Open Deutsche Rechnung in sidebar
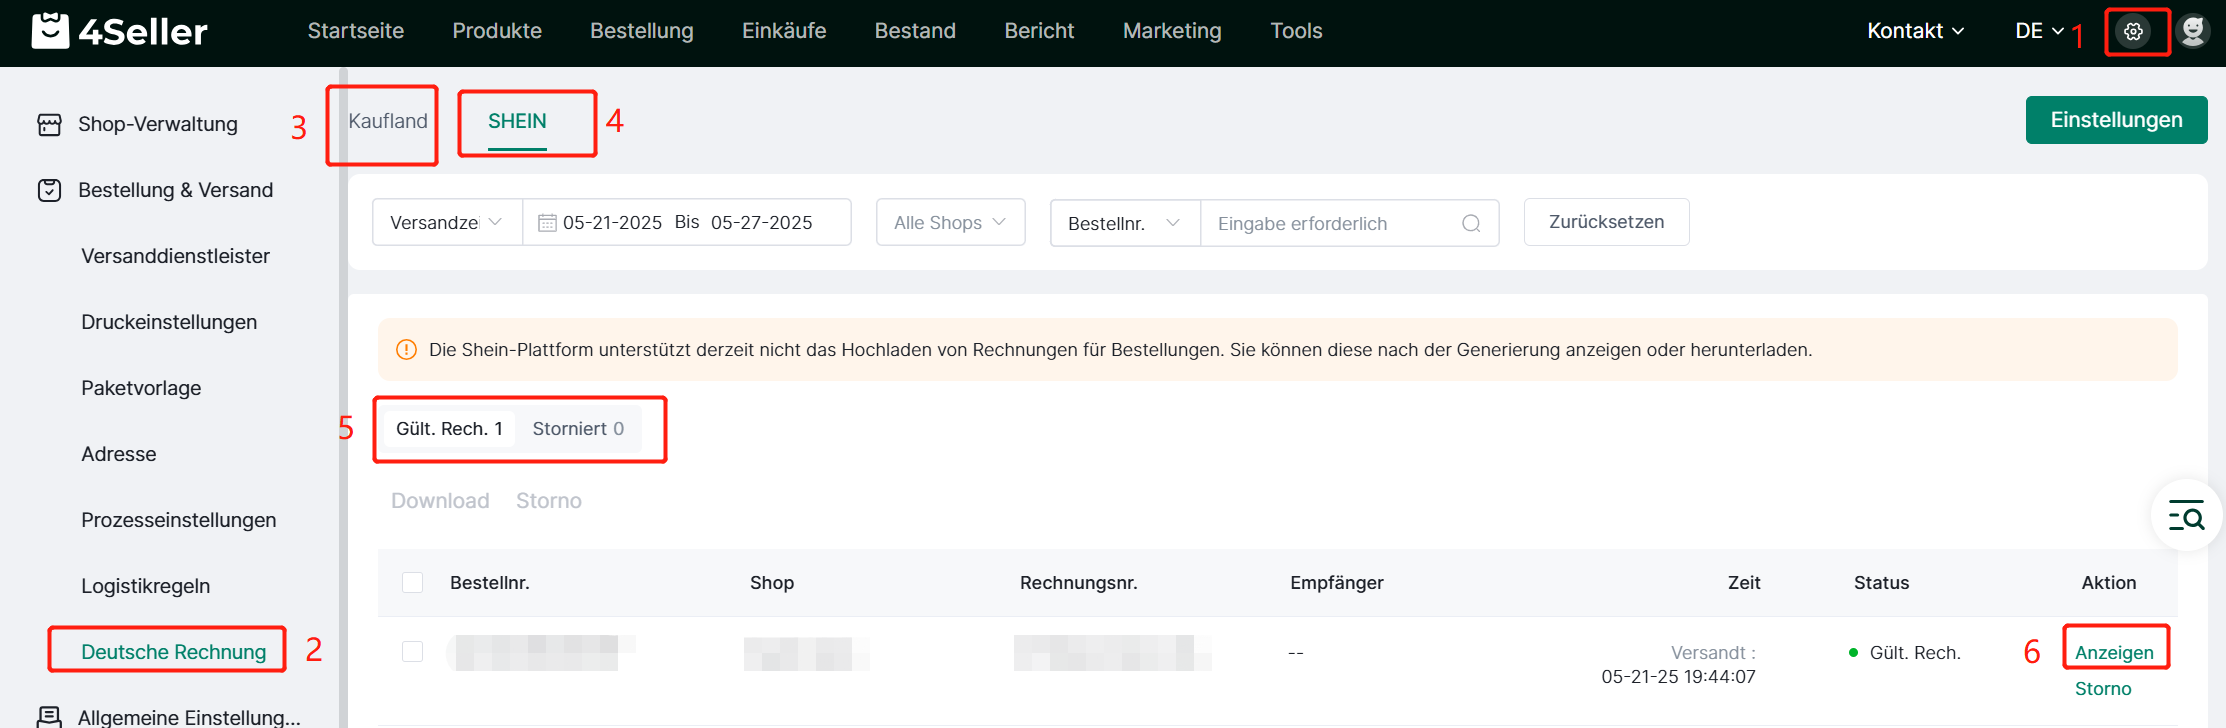Image resolution: width=2226 pixels, height=728 pixels. pyautogui.click(x=173, y=652)
